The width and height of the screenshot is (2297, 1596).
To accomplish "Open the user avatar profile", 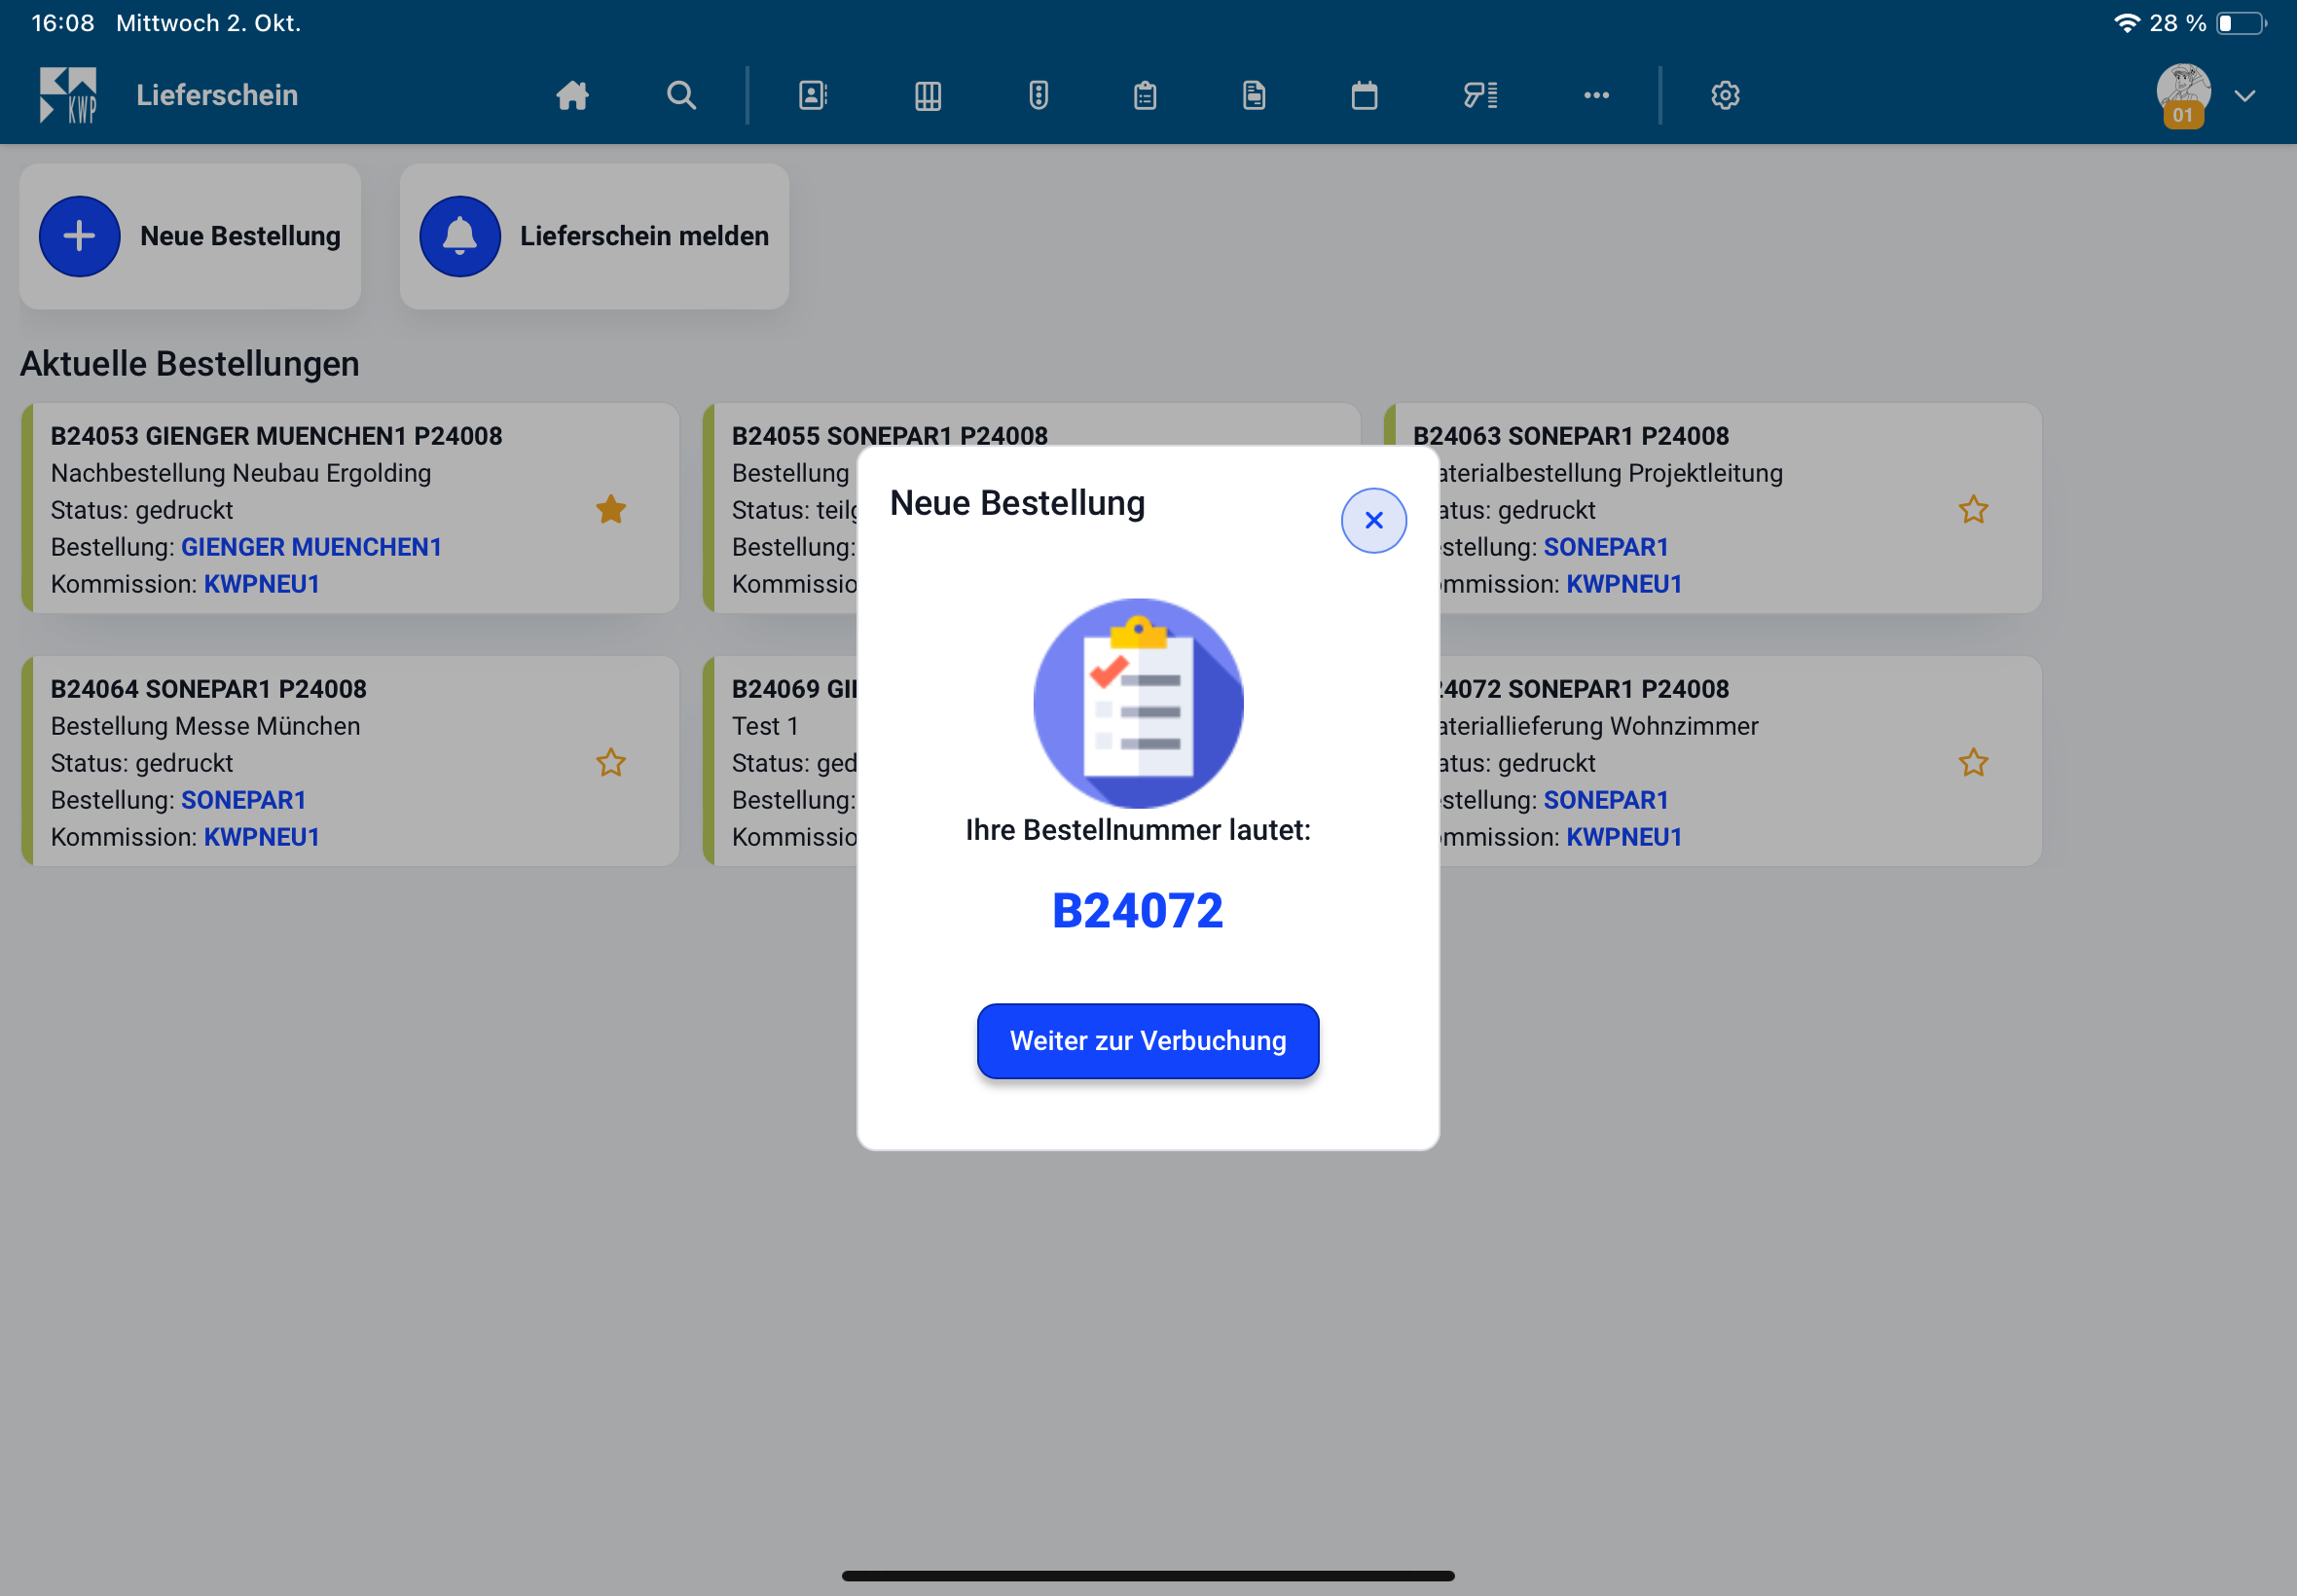I will point(2182,95).
